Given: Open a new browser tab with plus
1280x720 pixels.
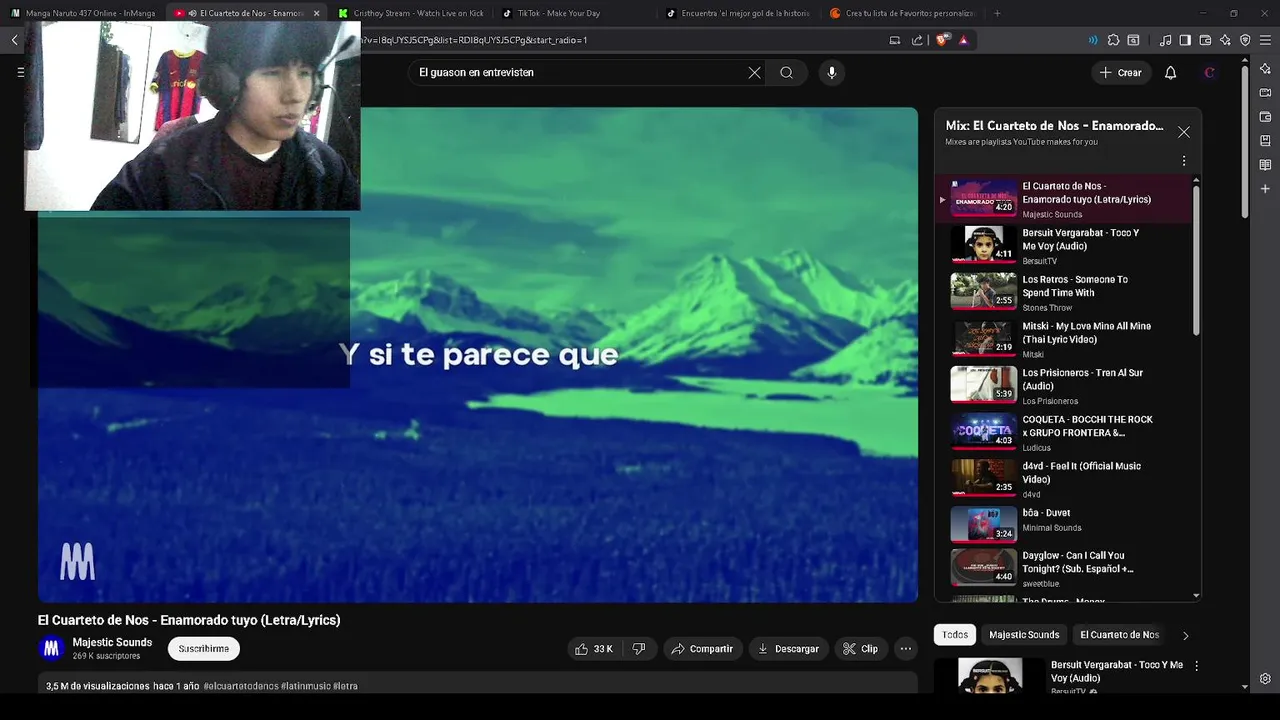Looking at the screenshot, I should click(996, 13).
